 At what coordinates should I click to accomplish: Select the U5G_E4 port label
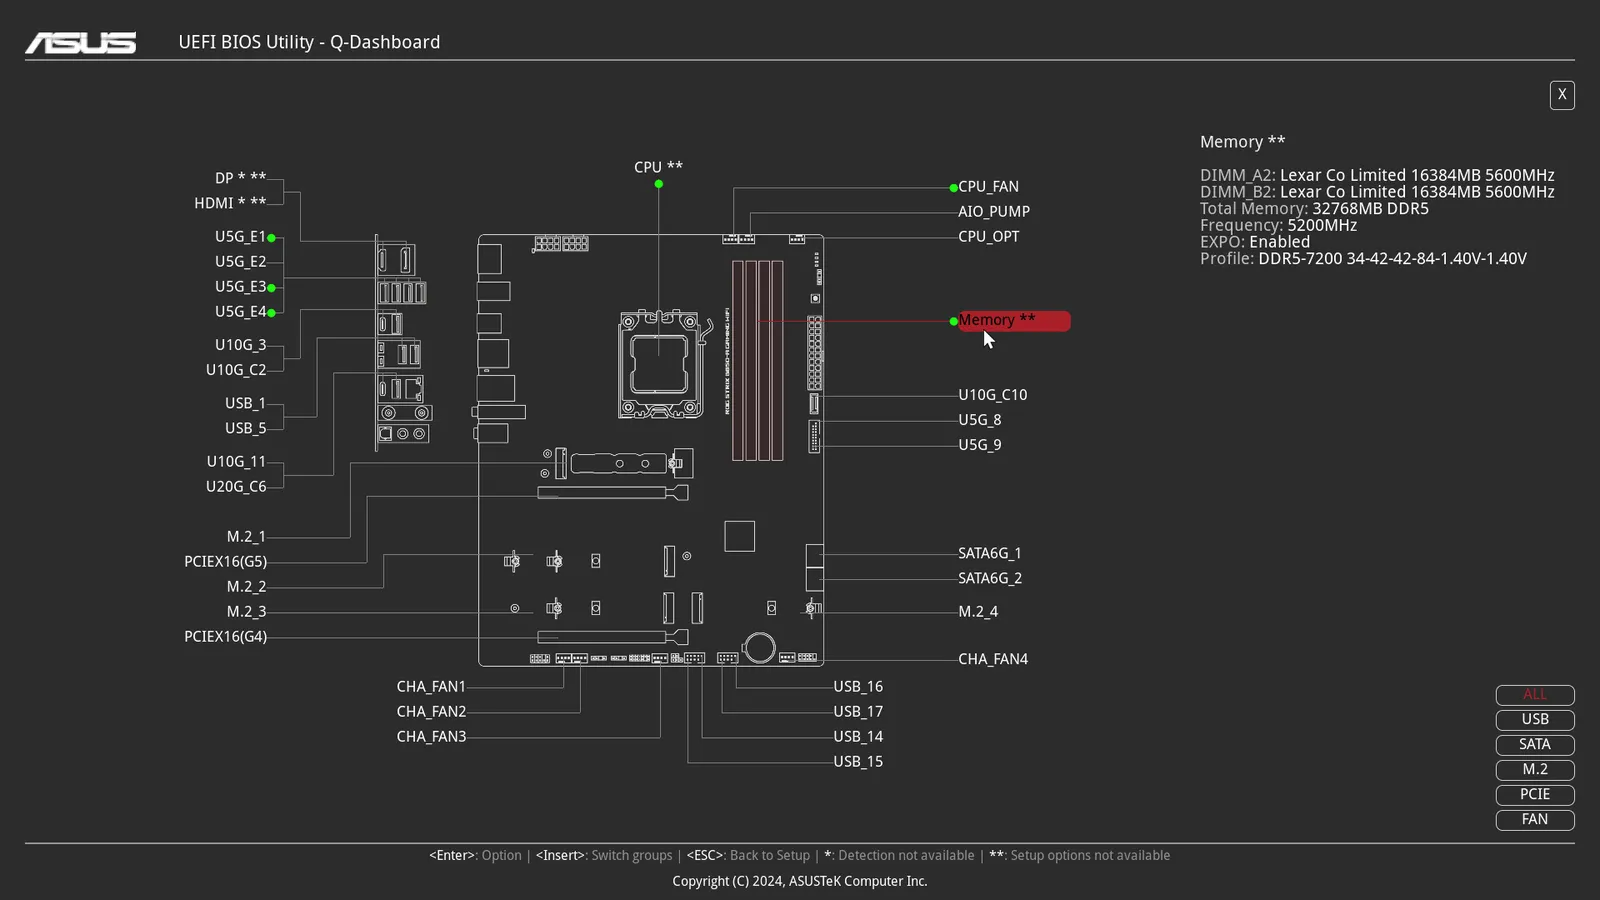pos(241,312)
